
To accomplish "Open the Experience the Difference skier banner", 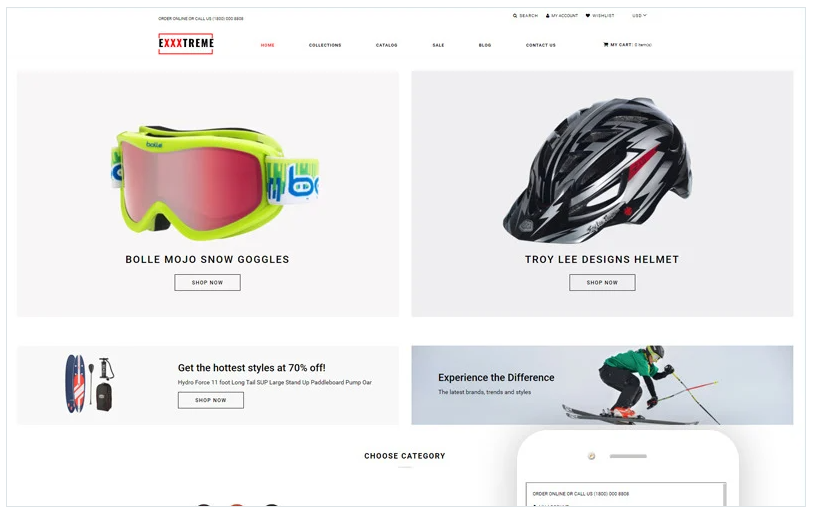I will [602, 385].
